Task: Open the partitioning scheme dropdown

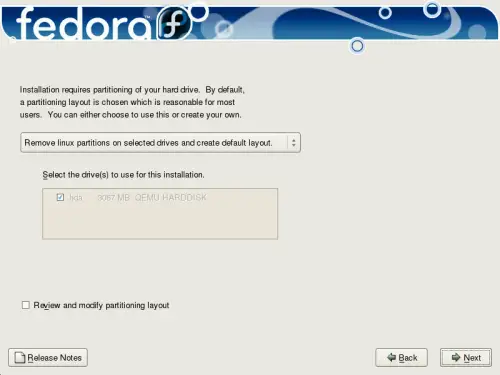Action: tap(160, 143)
